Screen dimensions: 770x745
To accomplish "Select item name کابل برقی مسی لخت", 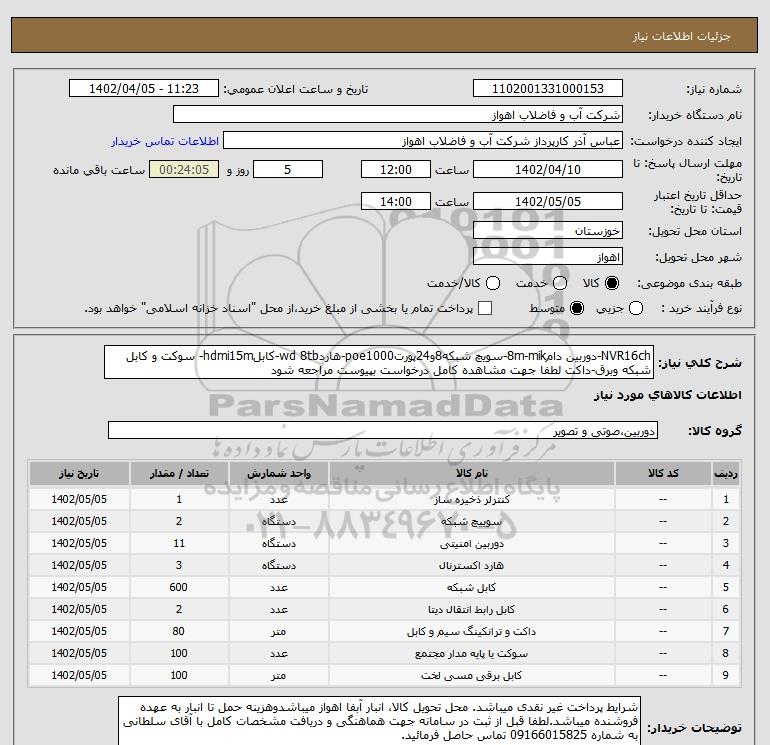I will [x=471, y=676].
